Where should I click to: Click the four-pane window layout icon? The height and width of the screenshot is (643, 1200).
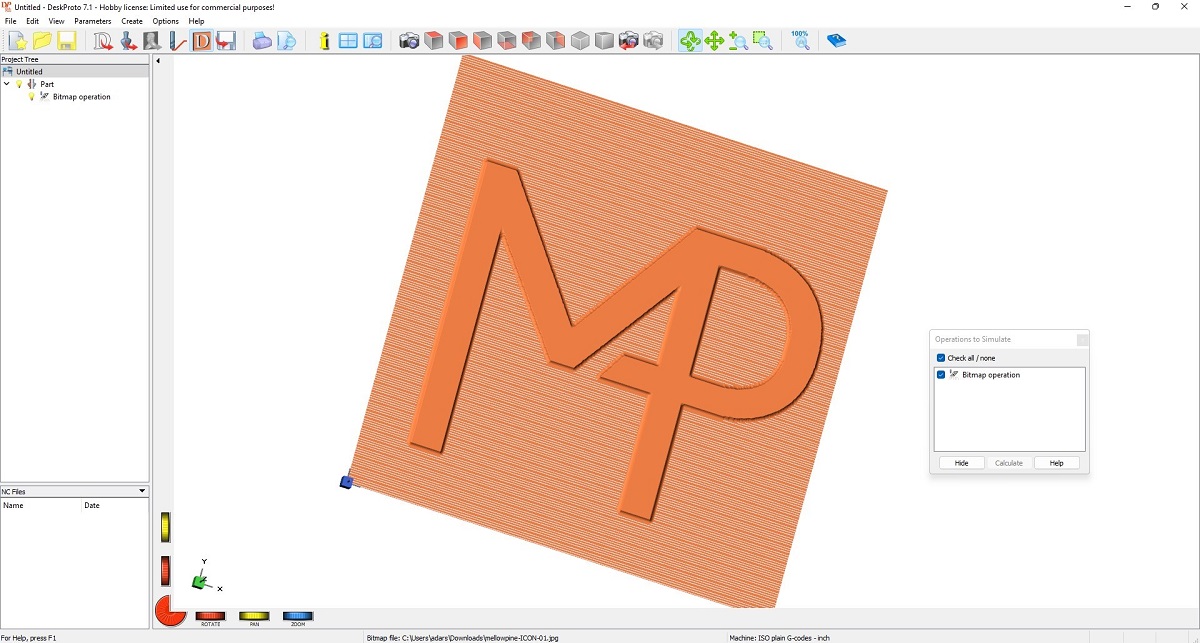(348, 41)
